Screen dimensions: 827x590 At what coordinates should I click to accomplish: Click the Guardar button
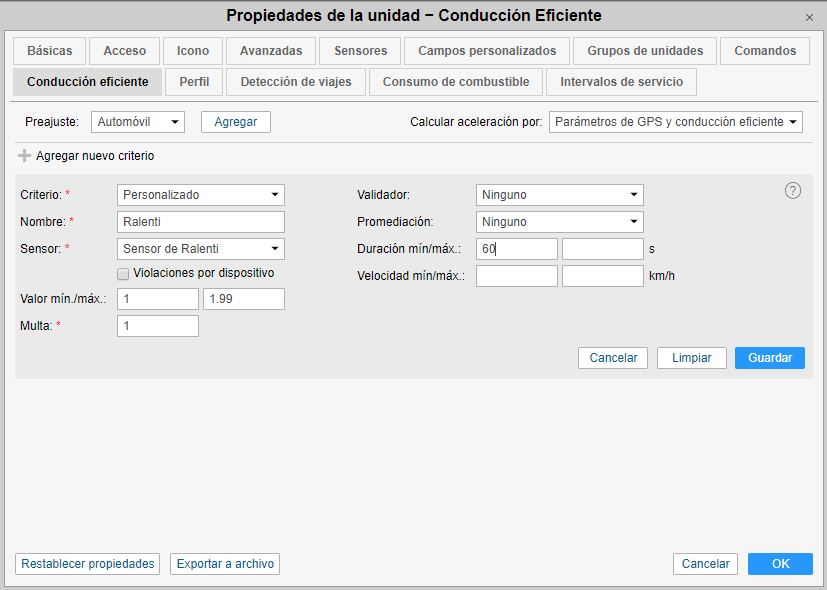769,358
